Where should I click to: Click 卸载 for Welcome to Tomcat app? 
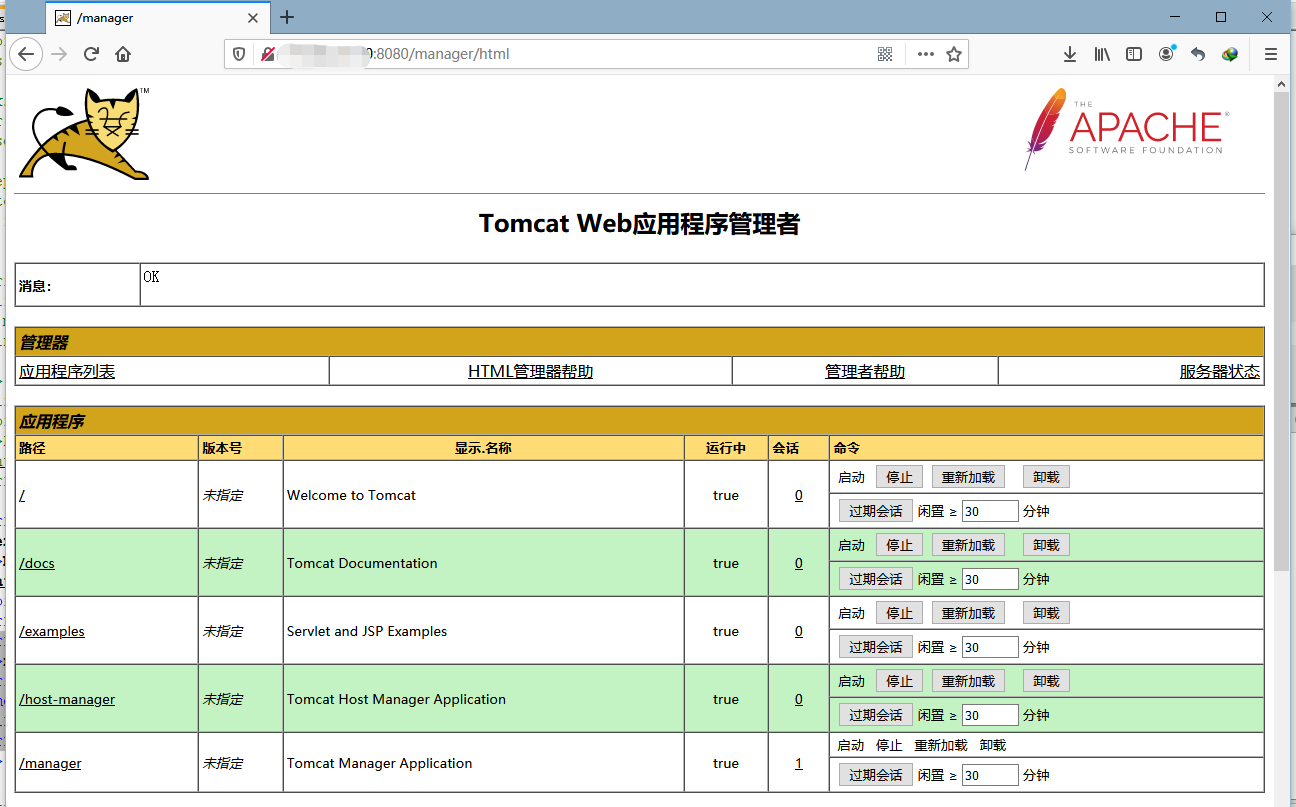pyautogui.click(x=1046, y=477)
